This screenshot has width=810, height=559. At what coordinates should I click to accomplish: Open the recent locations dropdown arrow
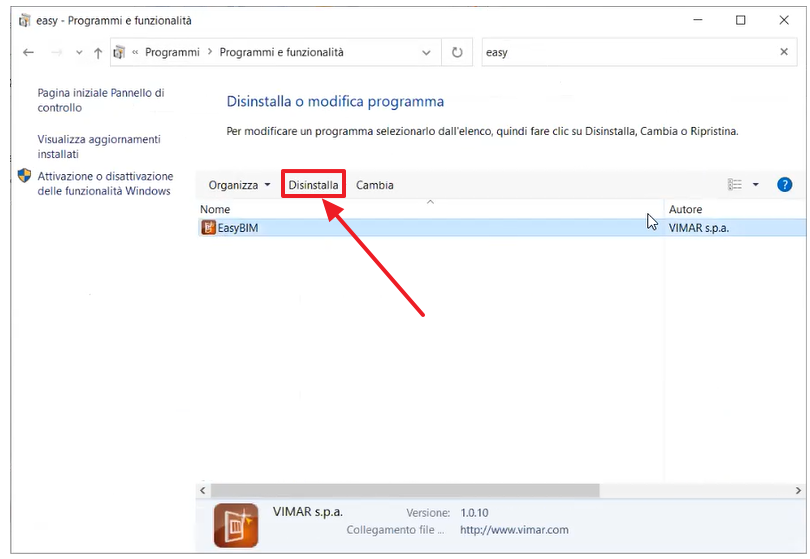(79, 52)
